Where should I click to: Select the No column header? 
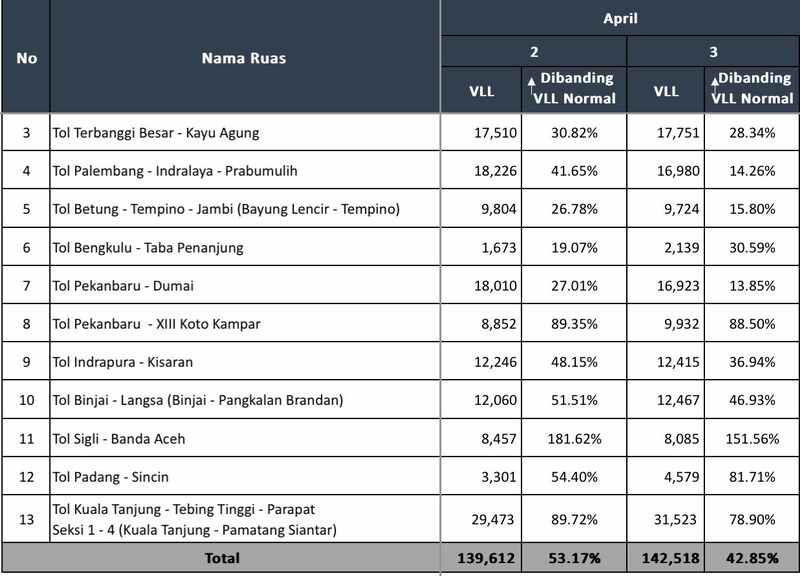(x=27, y=58)
